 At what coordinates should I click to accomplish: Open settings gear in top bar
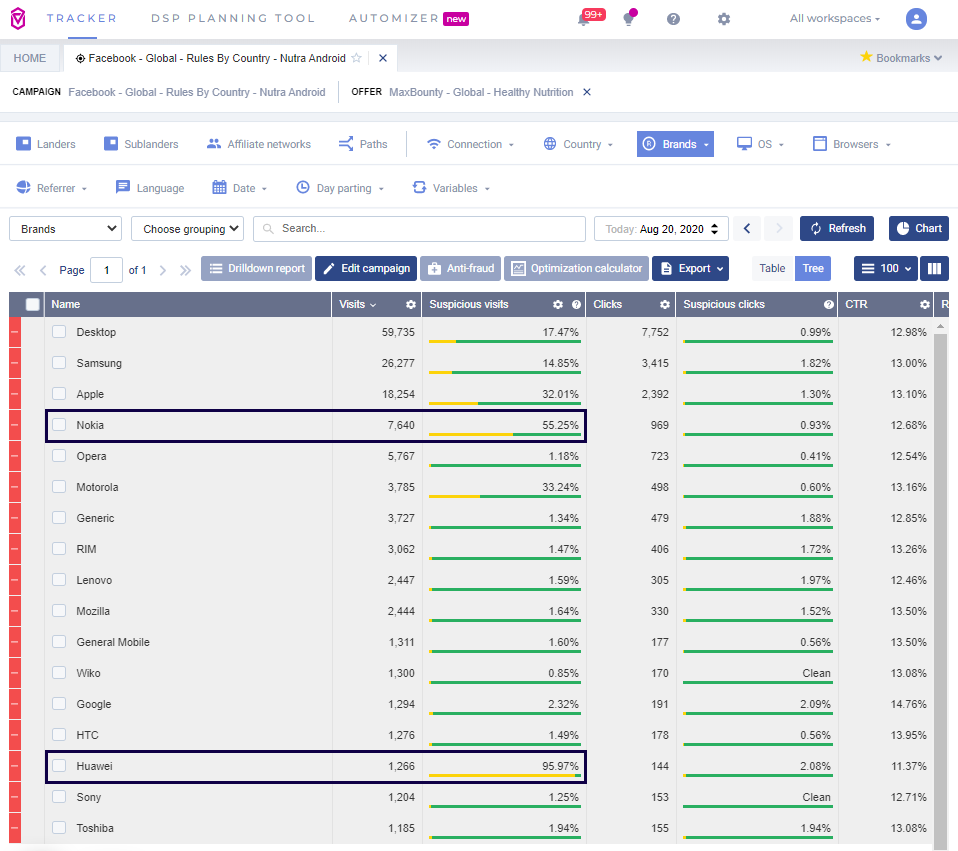pos(724,19)
